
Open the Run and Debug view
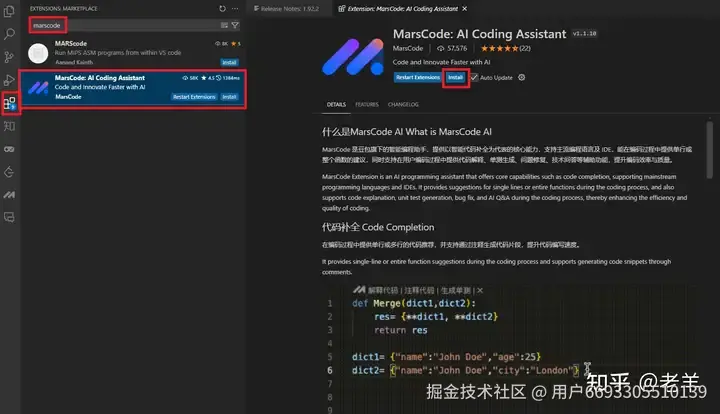click(x=9, y=80)
